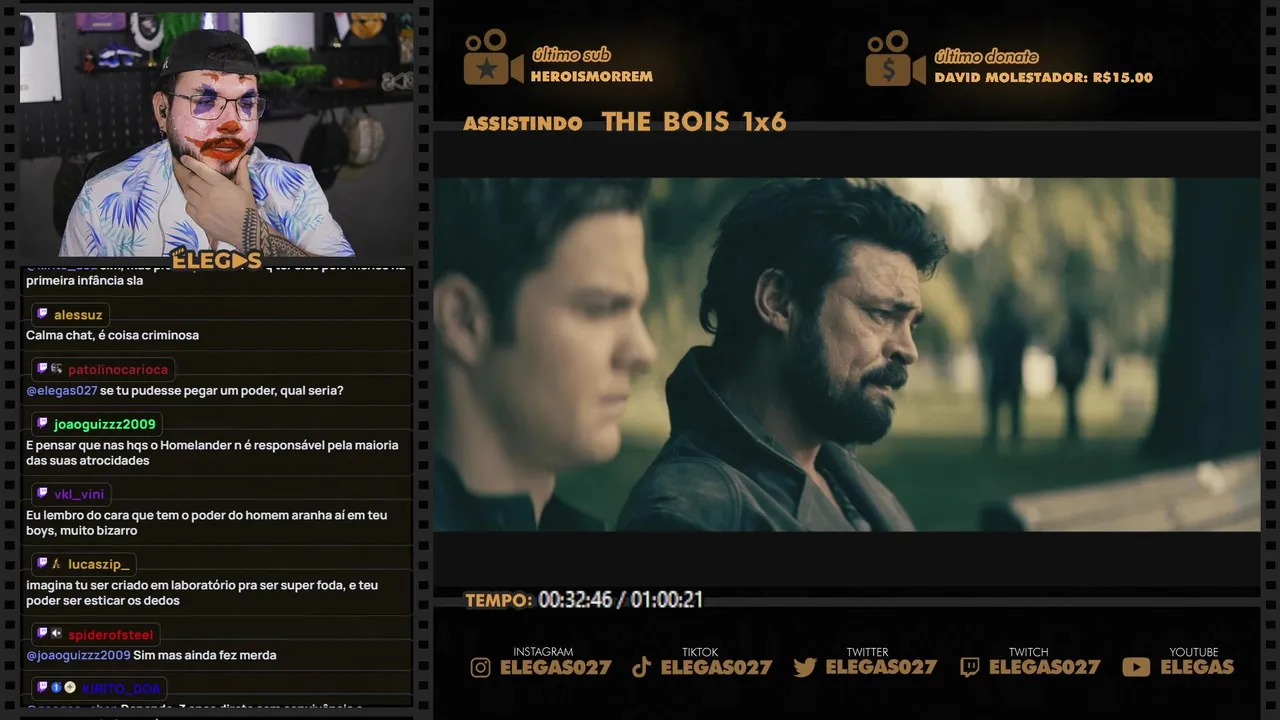
Task: Click the Twitch logo icon in footer
Action: [969, 667]
